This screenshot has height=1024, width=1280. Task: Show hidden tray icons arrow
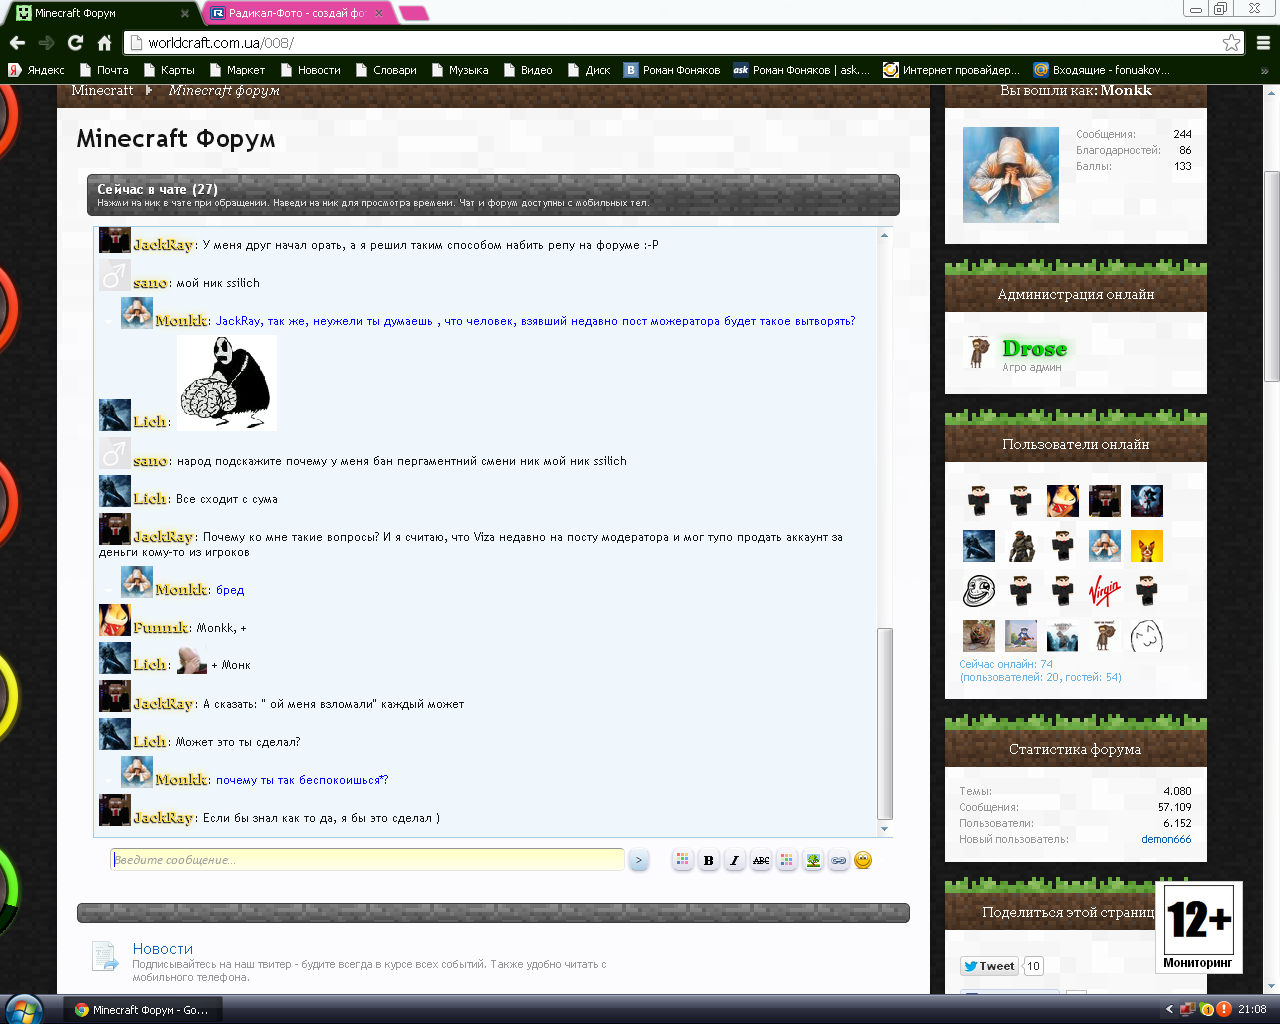[1169, 1010]
